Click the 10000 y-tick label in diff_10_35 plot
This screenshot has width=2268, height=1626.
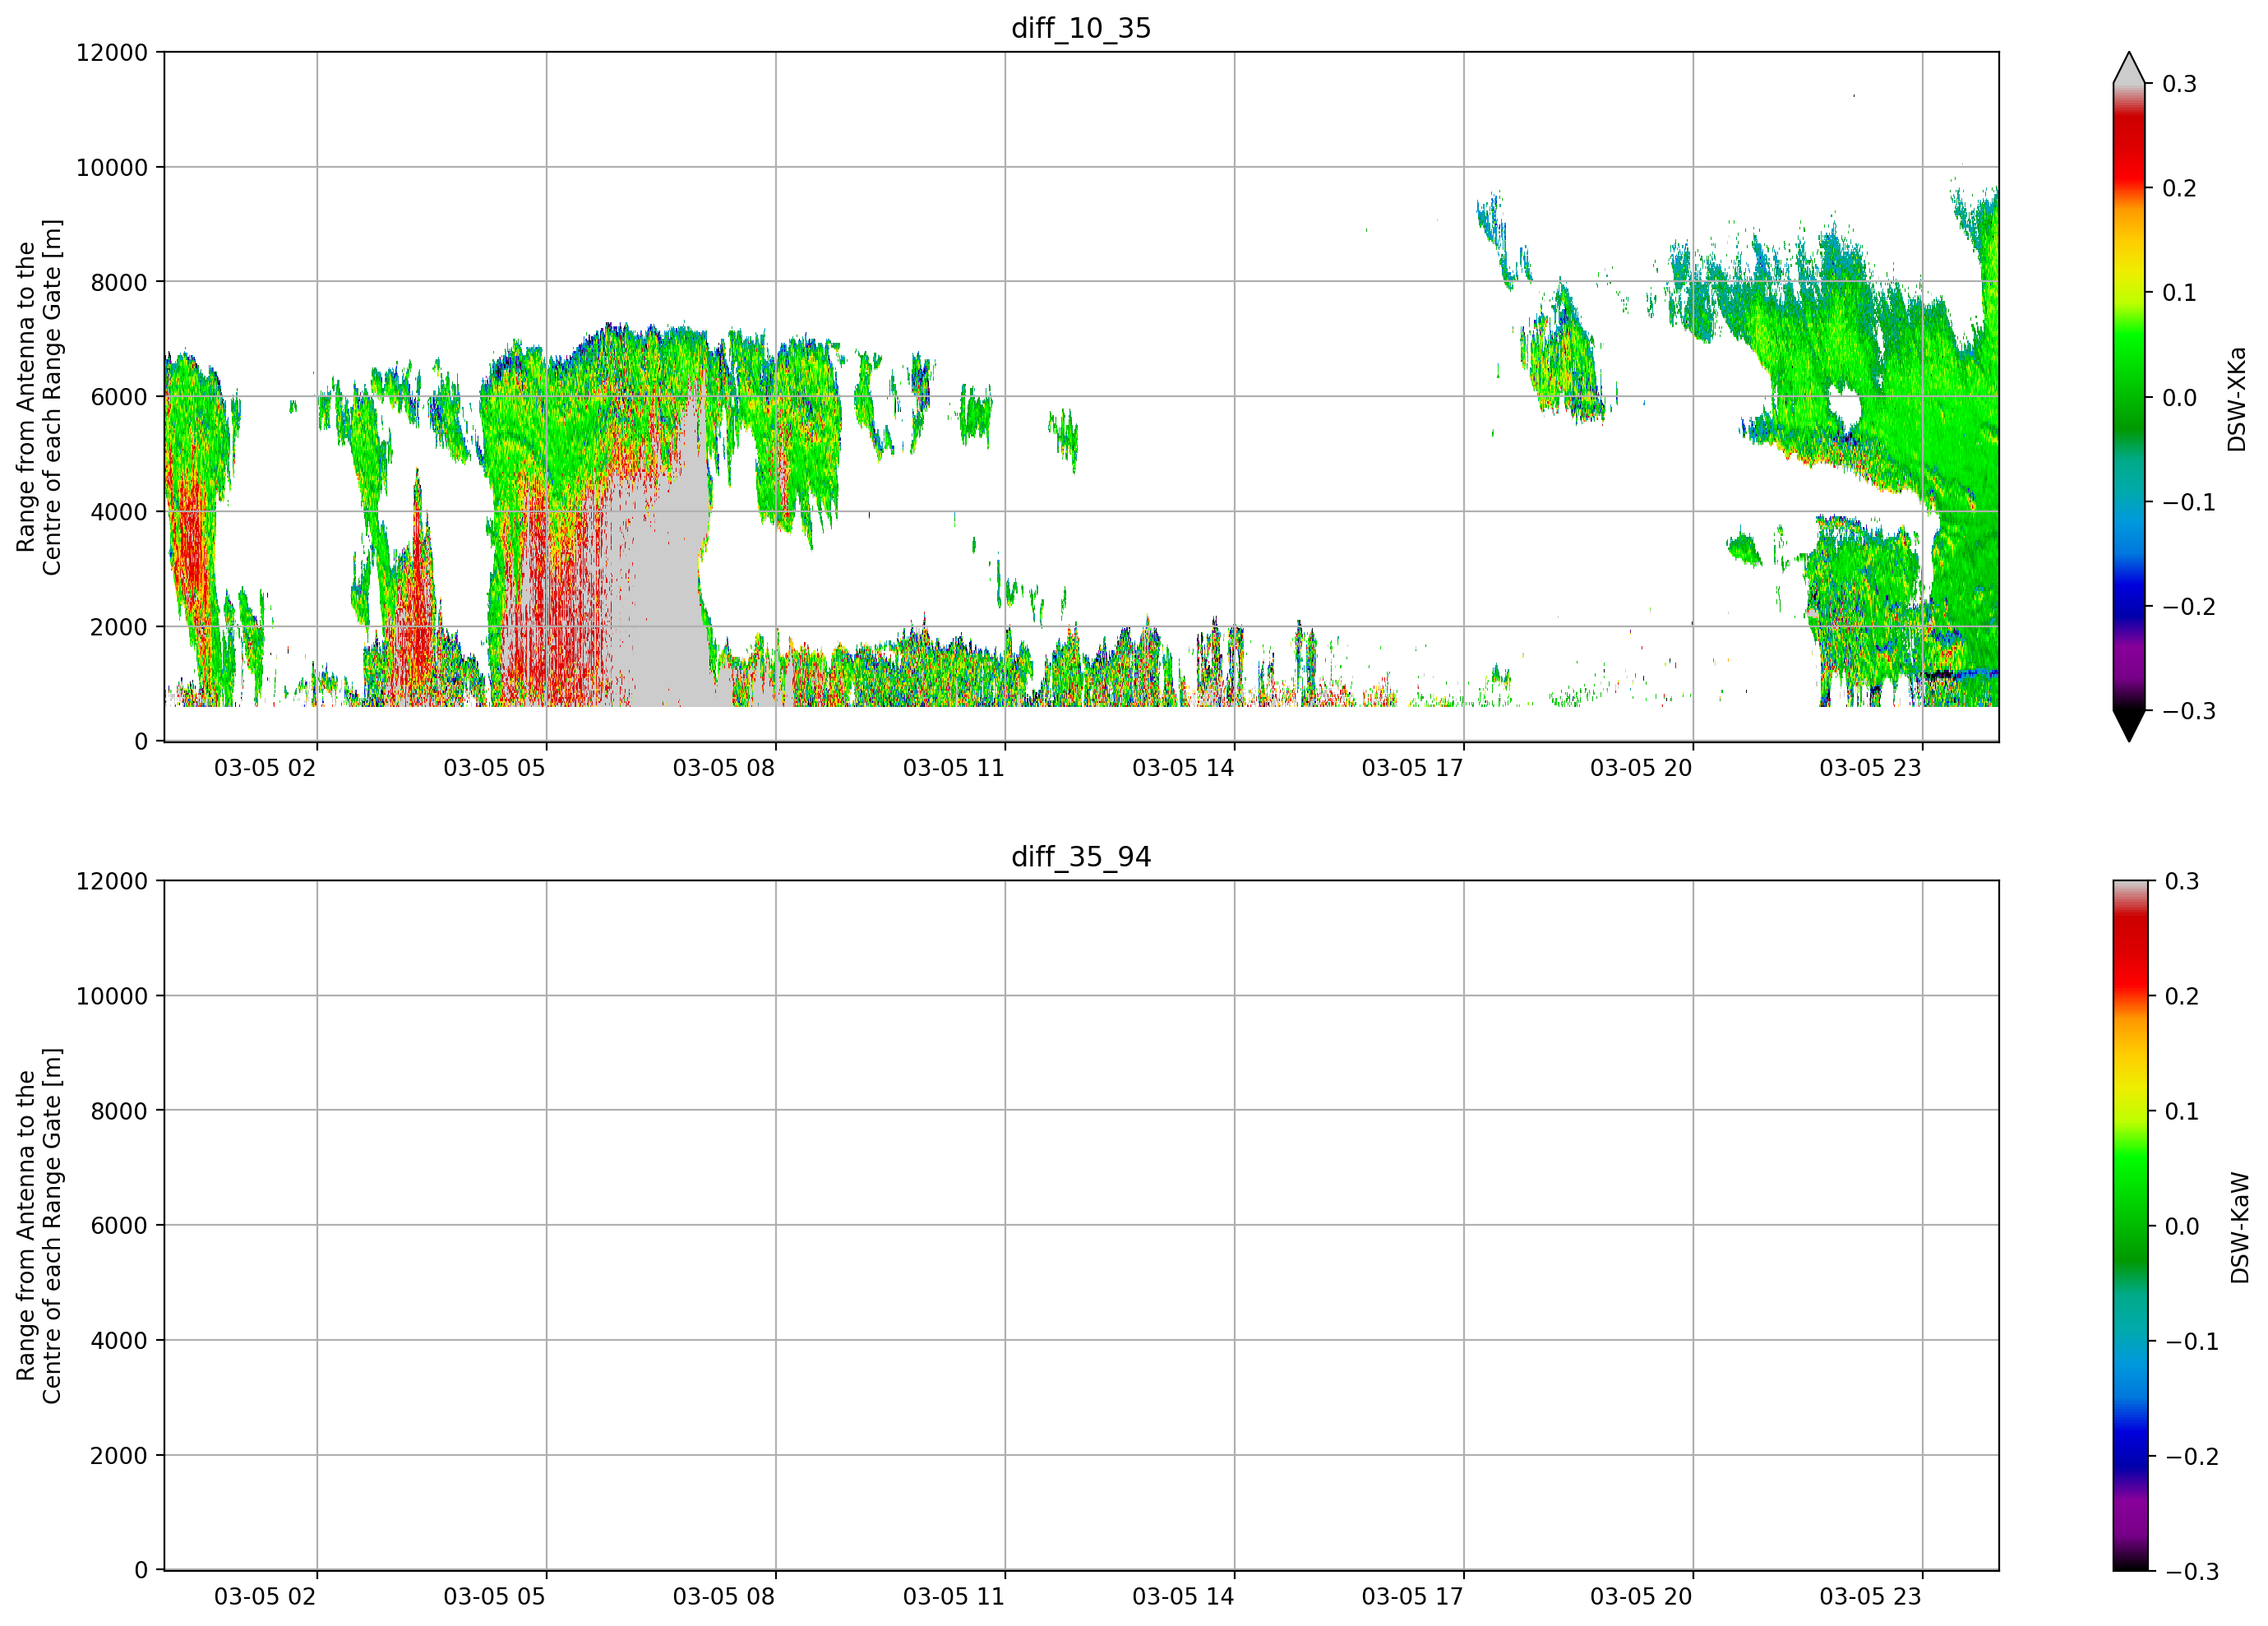[112, 167]
